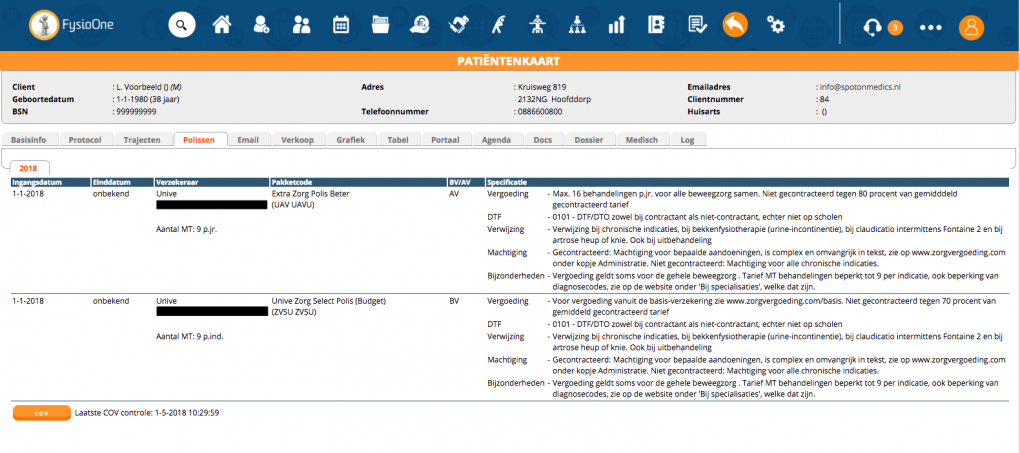This screenshot has height=453, width=1020.
Task: Click the orange COV button
Action: 42,413
